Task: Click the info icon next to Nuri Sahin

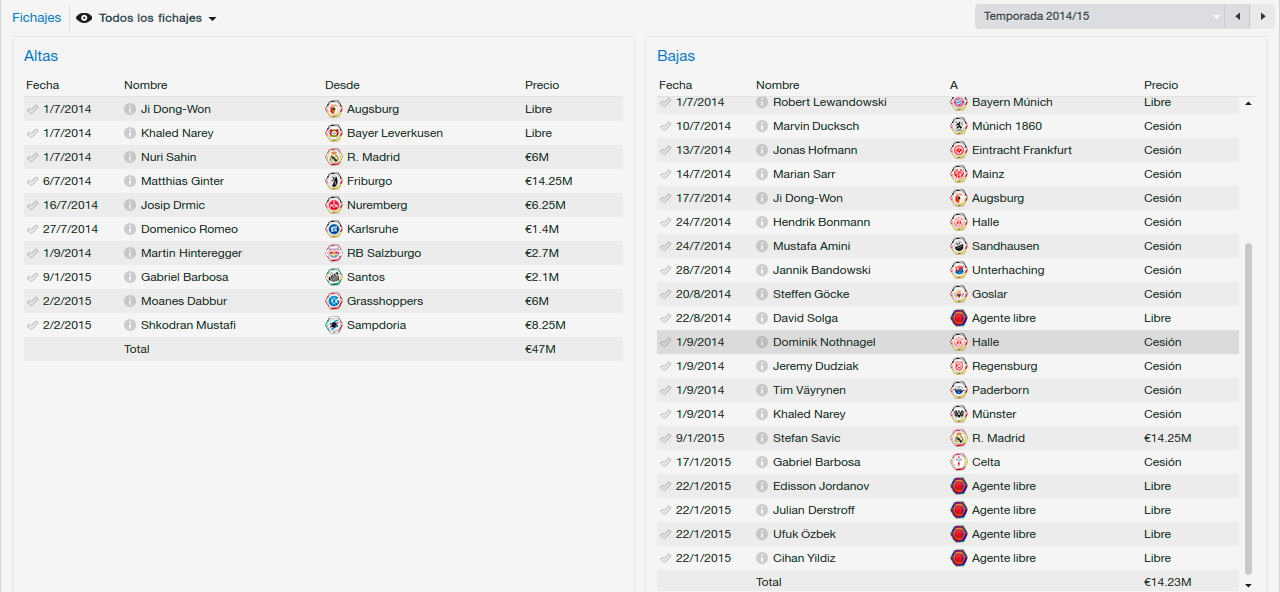Action: (x=130, y=157)
